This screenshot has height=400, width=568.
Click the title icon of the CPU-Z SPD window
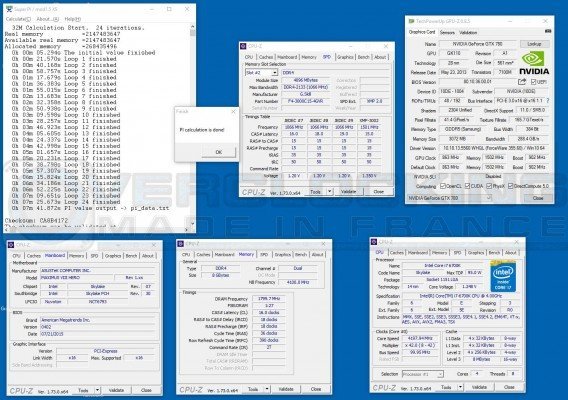[x=243, y=46]
